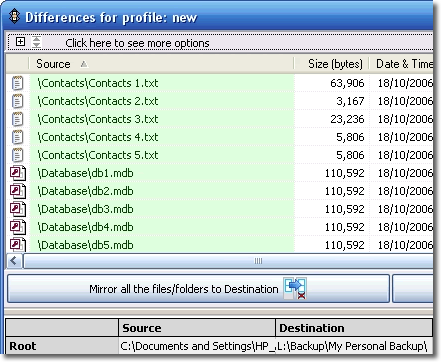Screen dimensions: 441x362
Task: Click Access database icon for db3.mdb
Action: [18, 209]
